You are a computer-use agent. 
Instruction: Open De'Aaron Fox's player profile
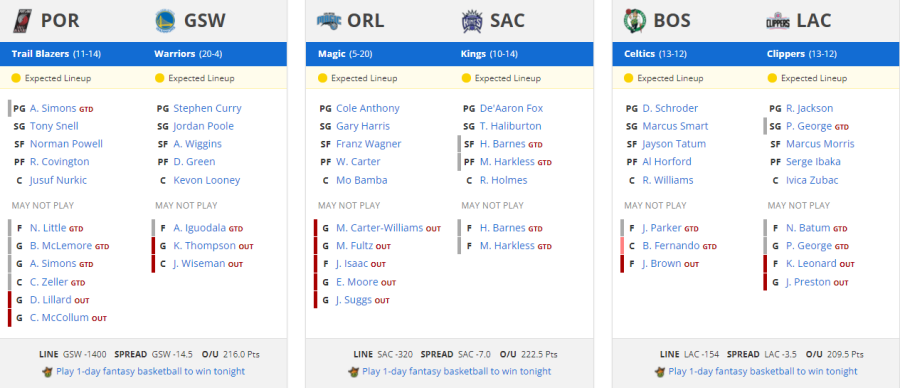(511, 108)
